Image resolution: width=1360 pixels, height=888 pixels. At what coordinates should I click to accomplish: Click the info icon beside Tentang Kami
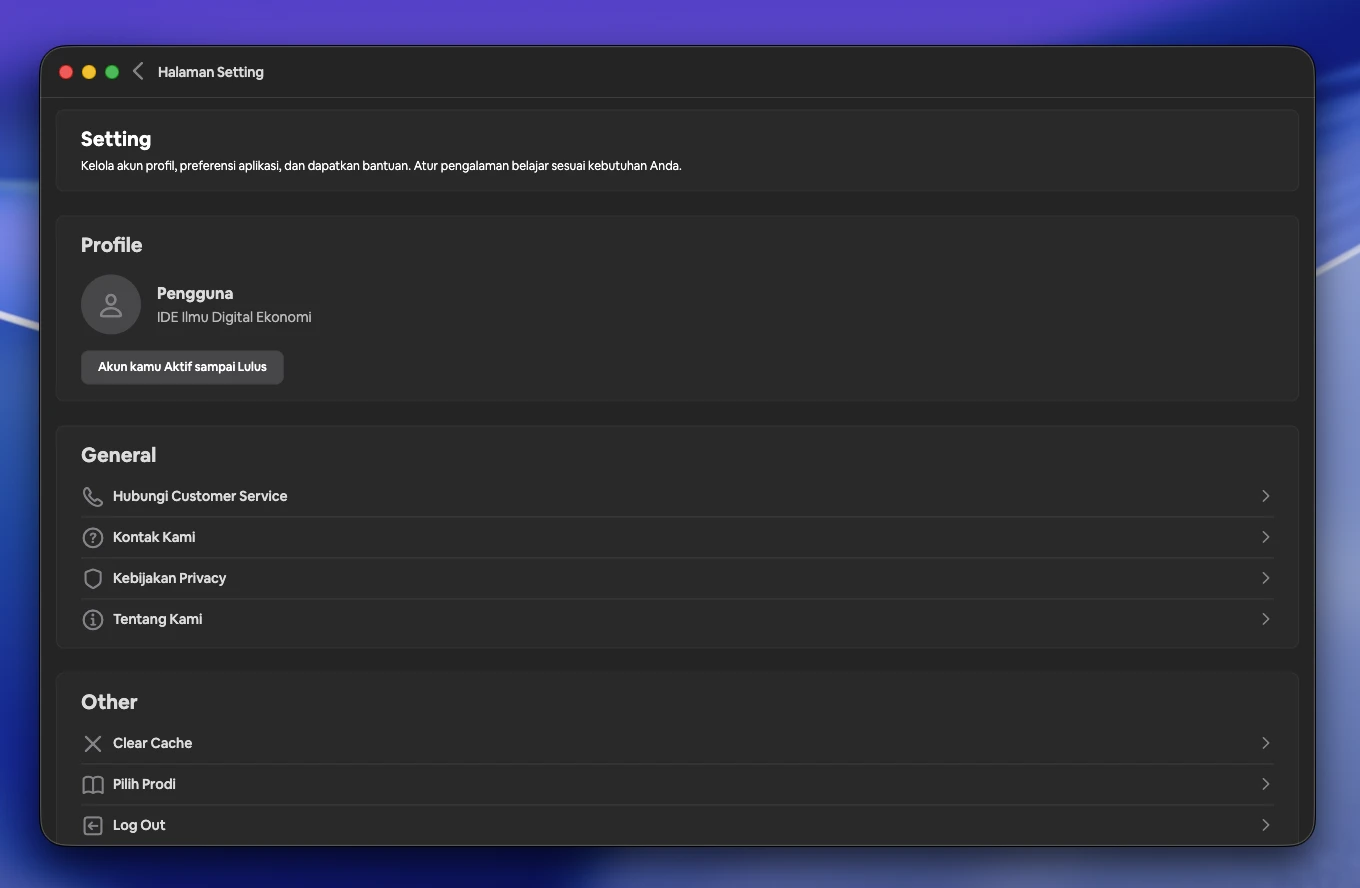92,619
